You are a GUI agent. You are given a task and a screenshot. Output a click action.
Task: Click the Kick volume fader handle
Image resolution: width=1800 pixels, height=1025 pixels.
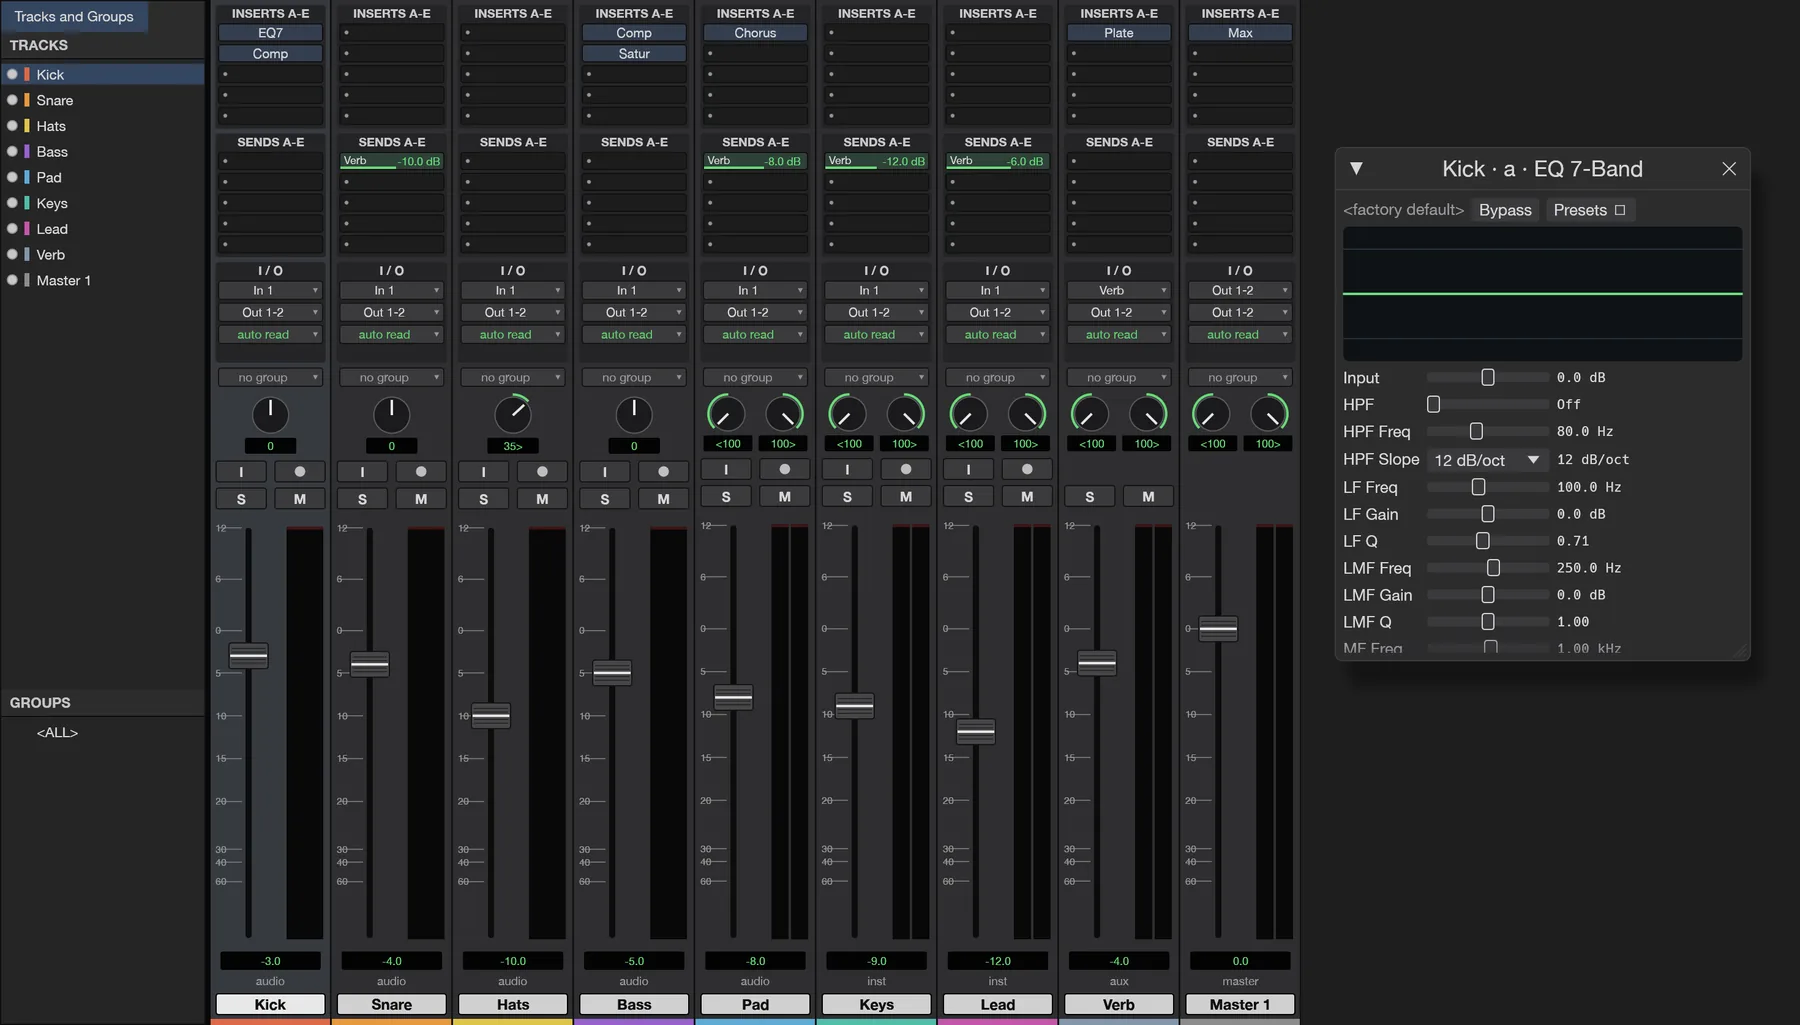(x=248, y=656)
